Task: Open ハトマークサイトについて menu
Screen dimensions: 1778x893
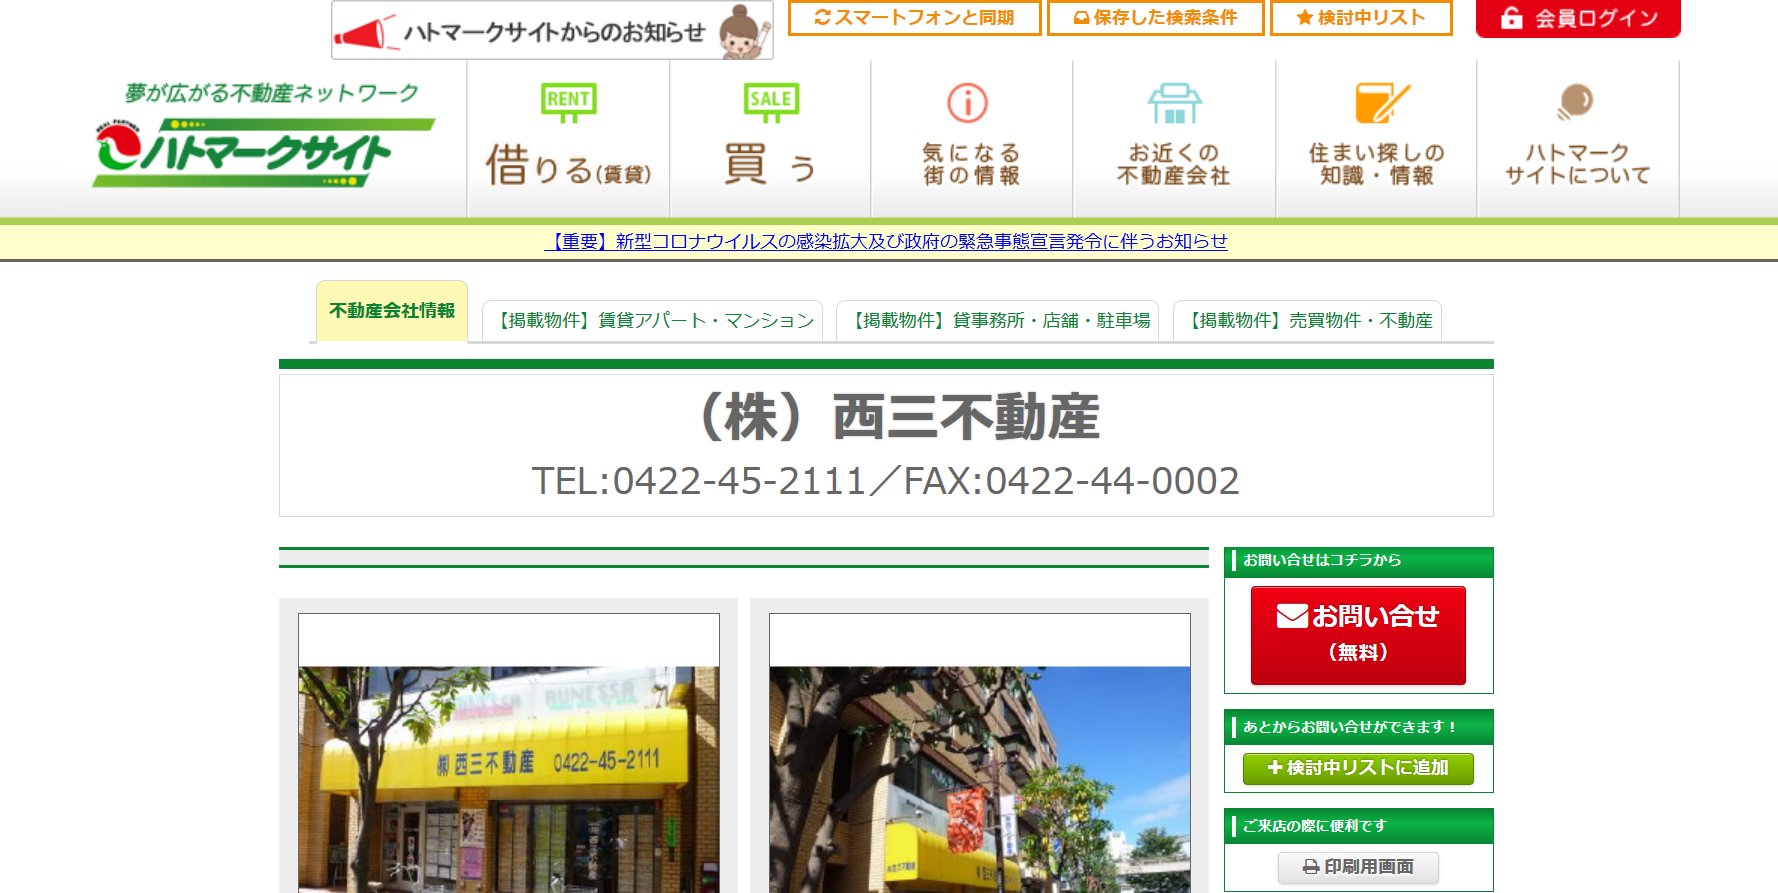Action: [1578, 139]
